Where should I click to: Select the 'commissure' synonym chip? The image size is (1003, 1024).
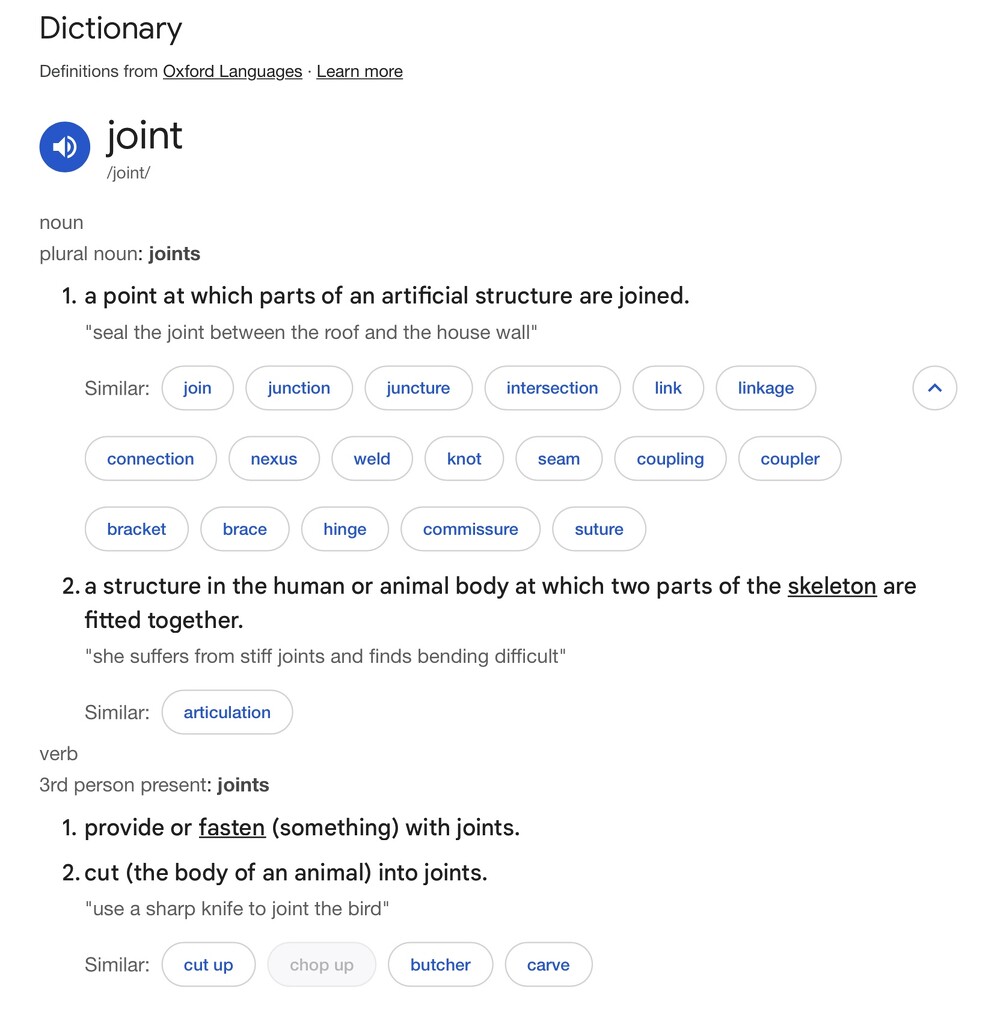(471, 529)
